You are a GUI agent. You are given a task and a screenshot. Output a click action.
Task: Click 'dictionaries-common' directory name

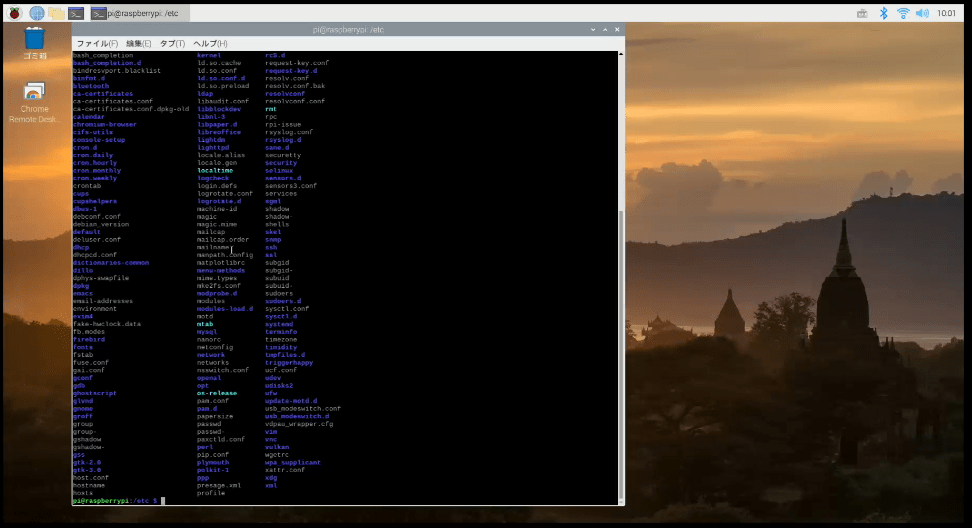(110, 263)
